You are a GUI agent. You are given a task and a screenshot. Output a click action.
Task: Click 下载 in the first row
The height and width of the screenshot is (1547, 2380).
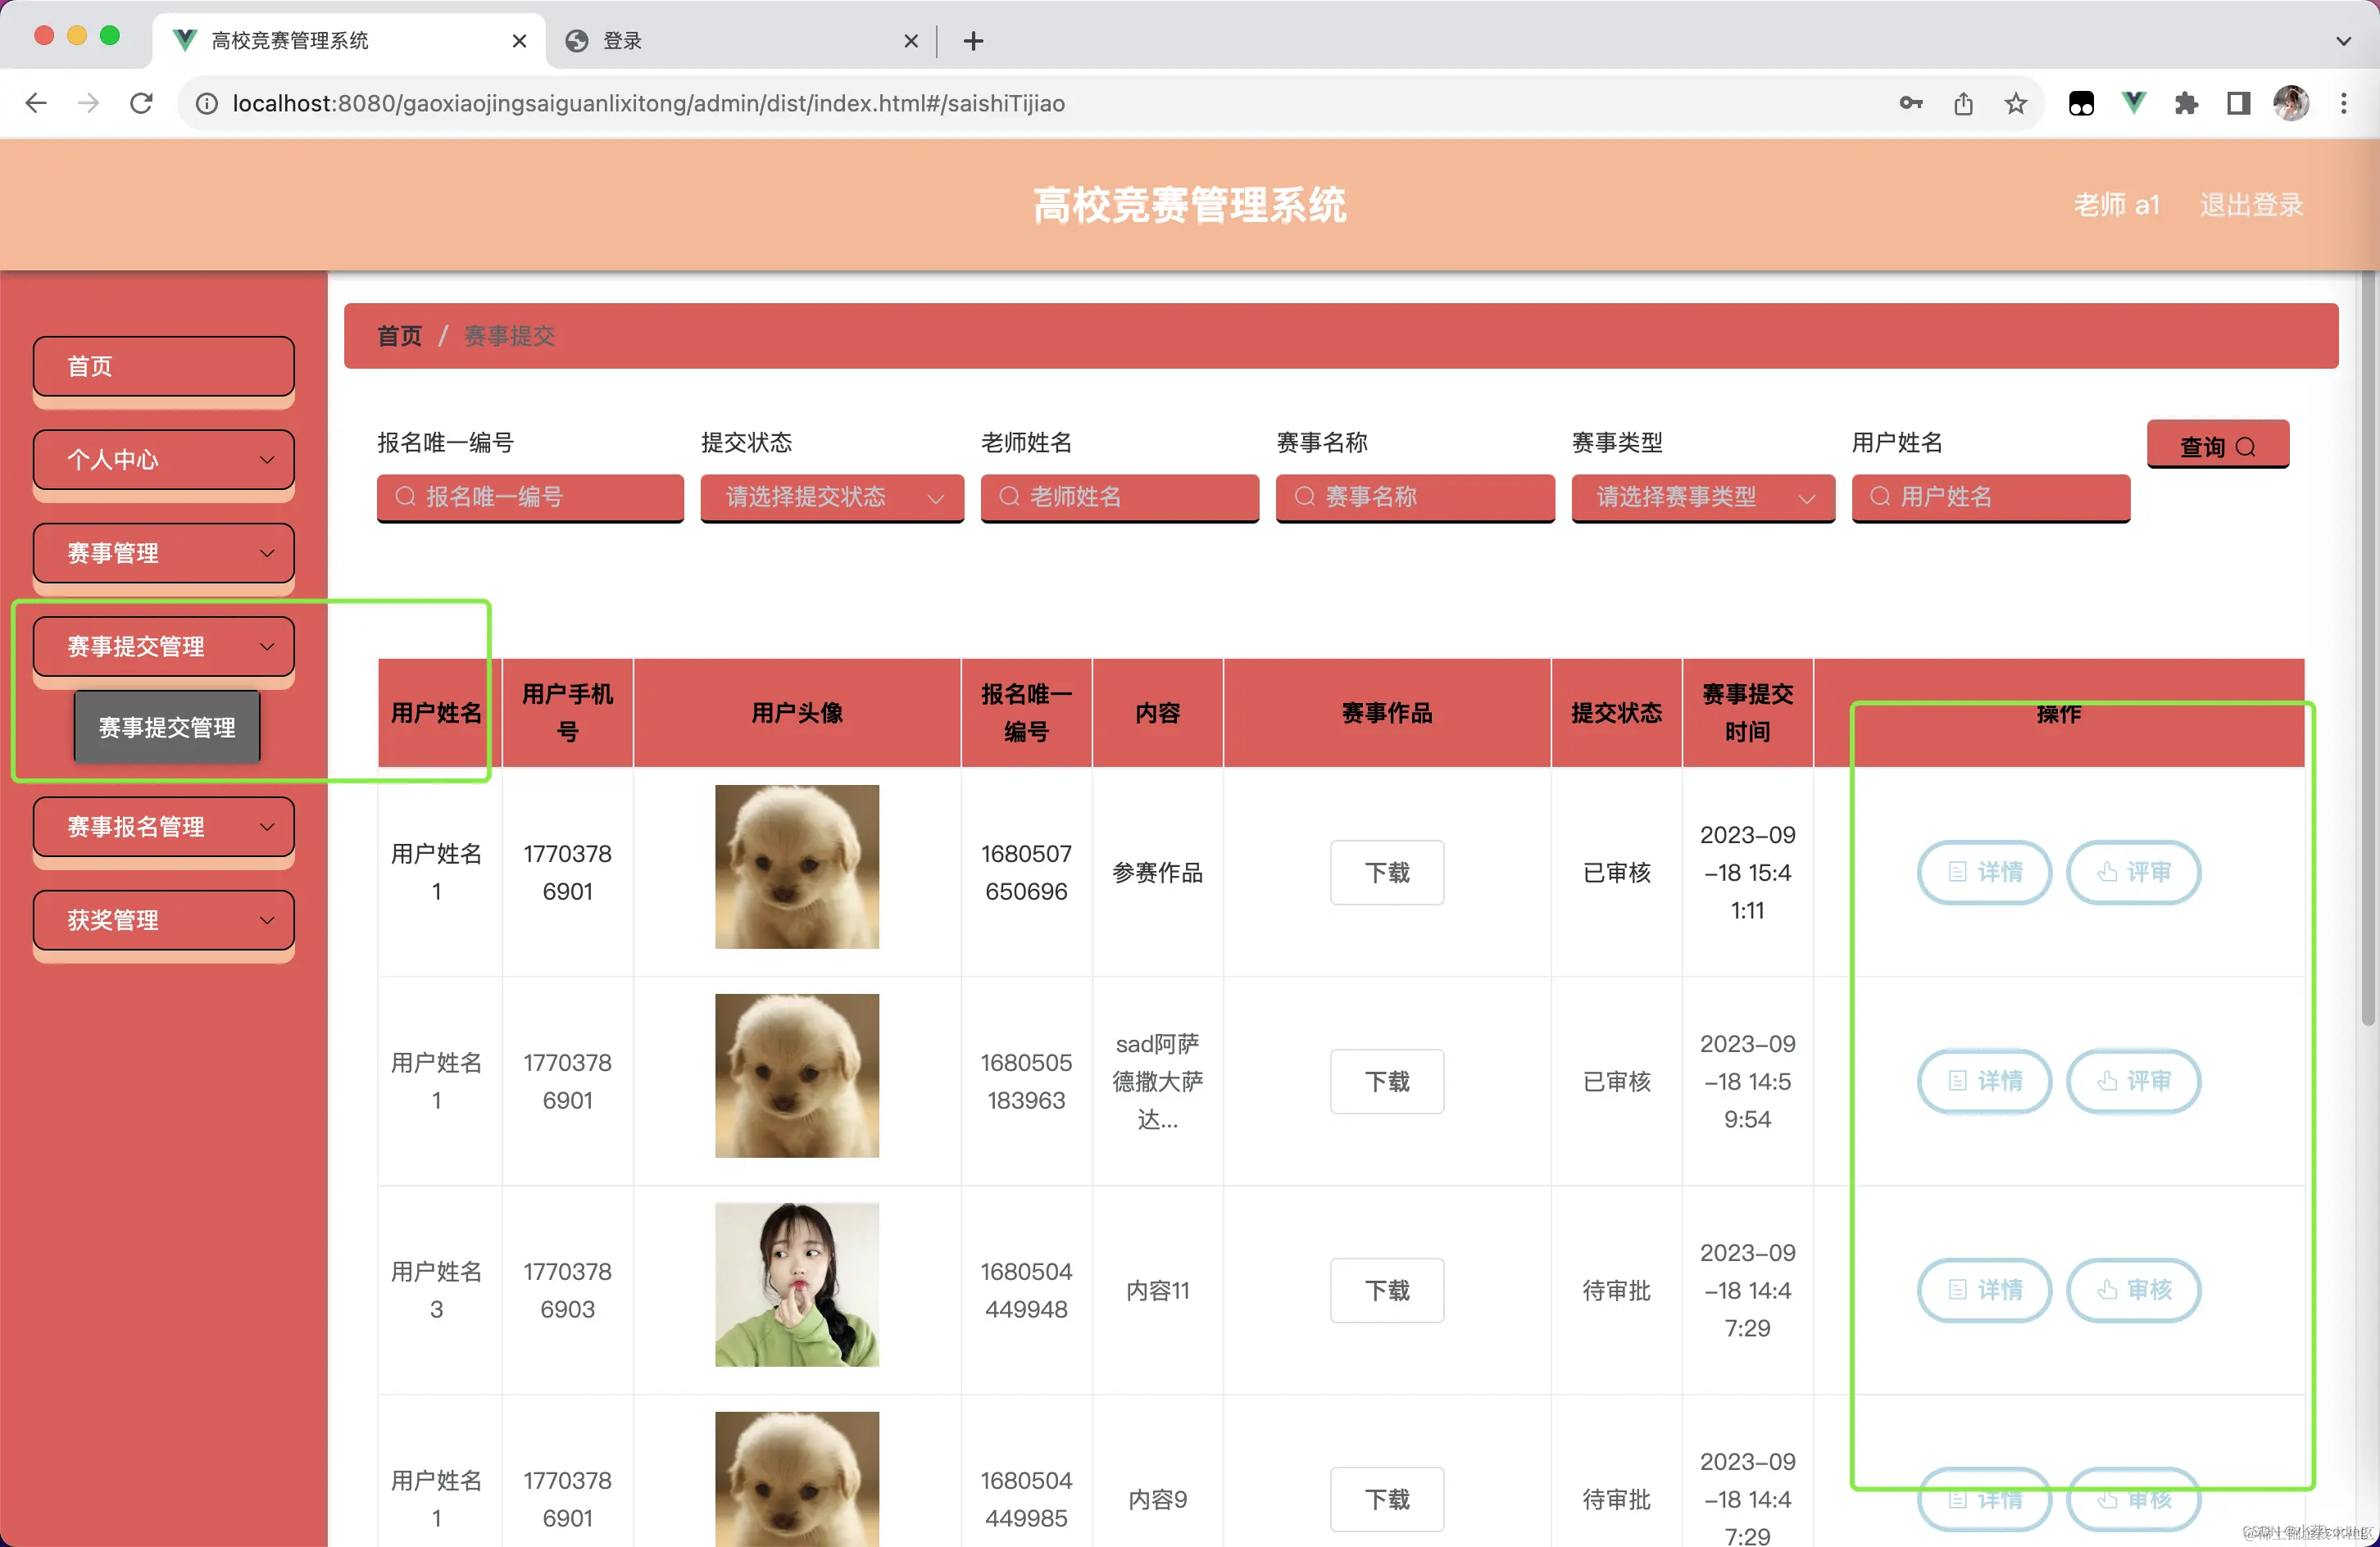pyautogui.click(x=1386, y=872)
